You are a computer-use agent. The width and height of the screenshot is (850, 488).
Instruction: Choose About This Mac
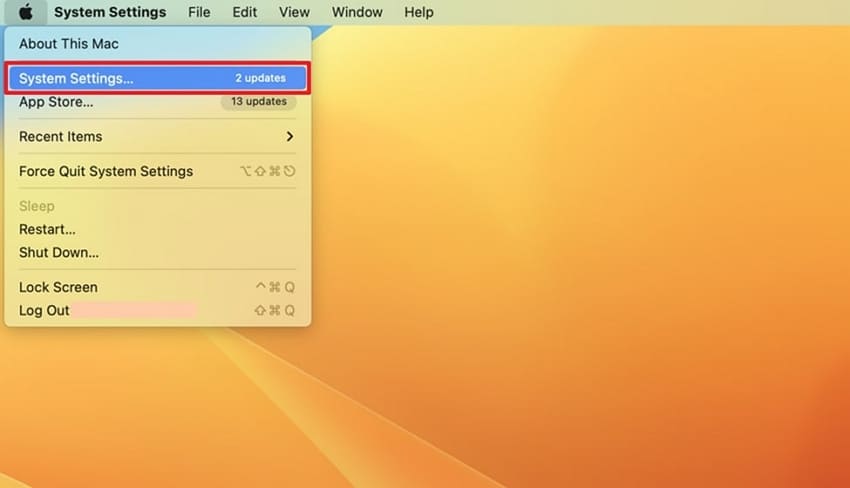[x=157, y=44]
